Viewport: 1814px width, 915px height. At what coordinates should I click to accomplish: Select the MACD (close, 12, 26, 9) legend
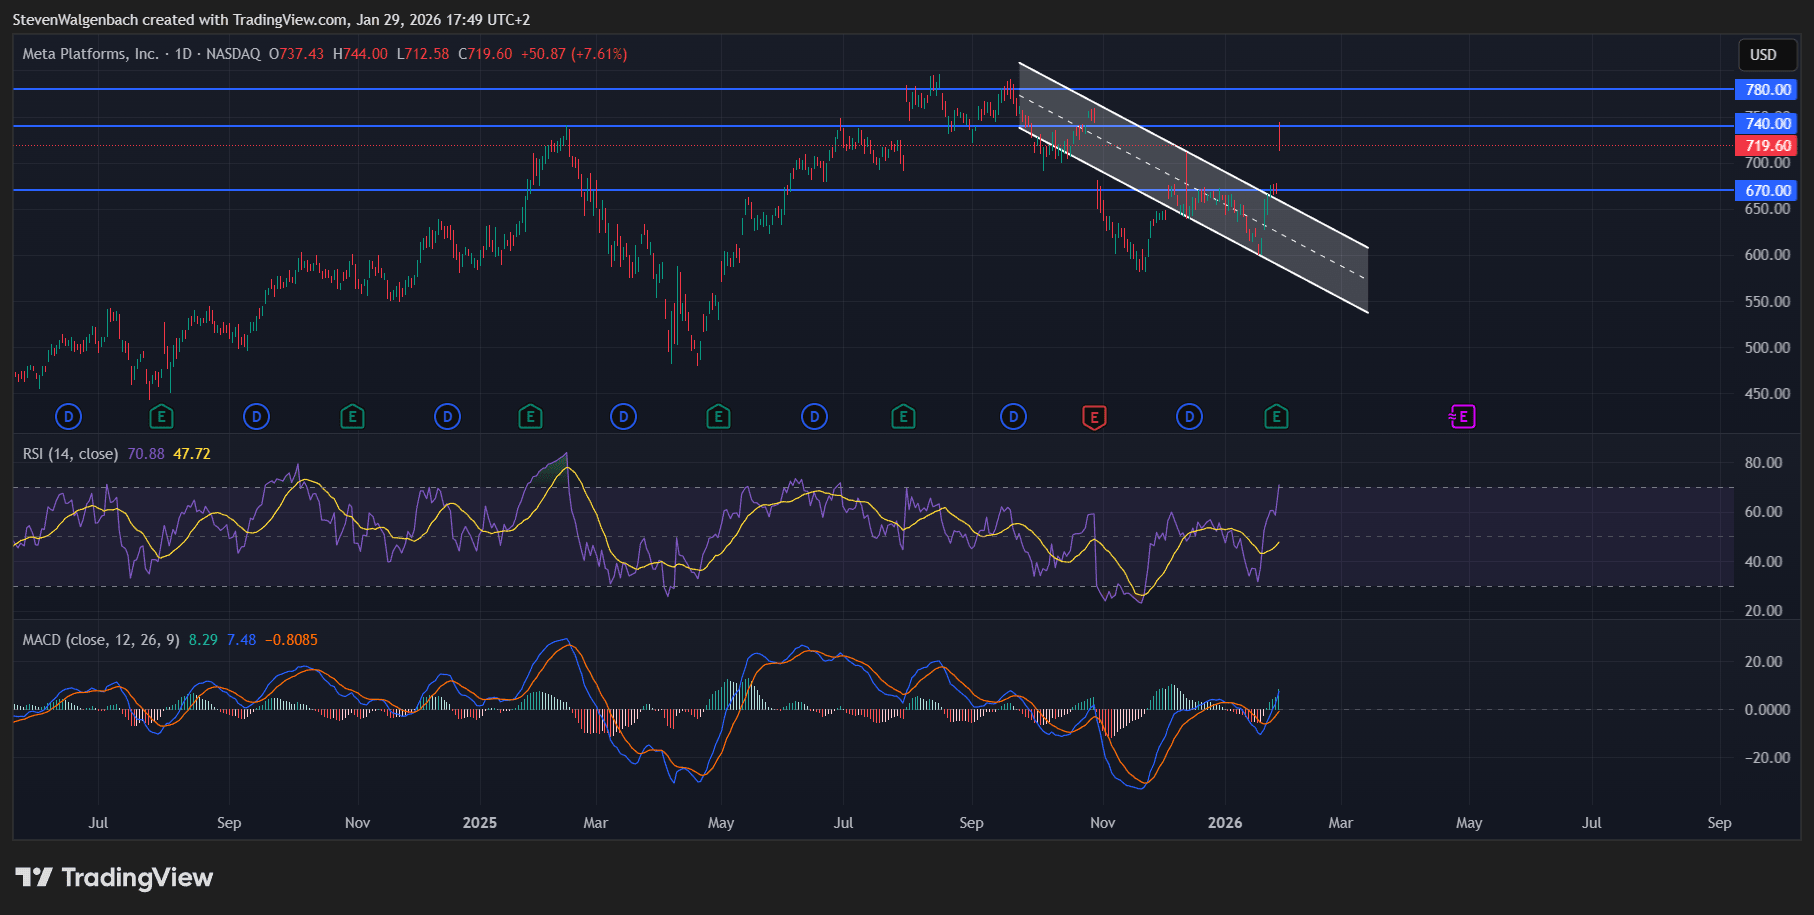(101, 640)
